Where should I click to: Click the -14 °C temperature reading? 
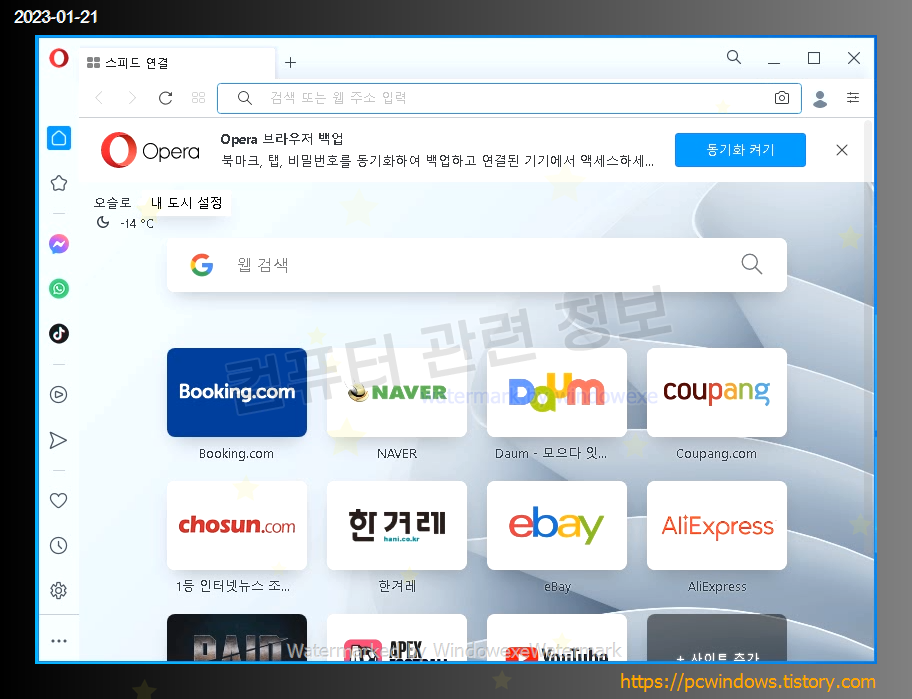(x=137, y=224)
